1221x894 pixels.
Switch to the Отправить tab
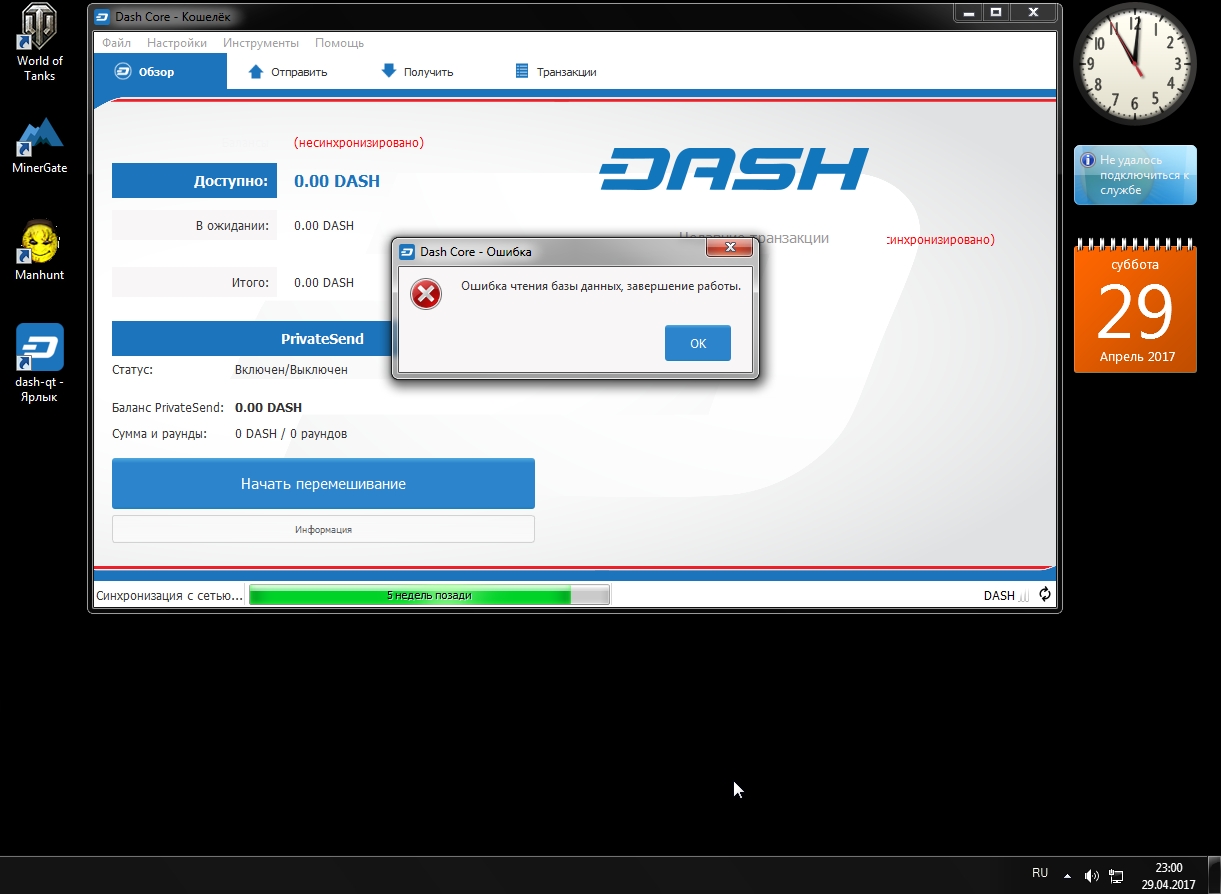tap(288, 71)
